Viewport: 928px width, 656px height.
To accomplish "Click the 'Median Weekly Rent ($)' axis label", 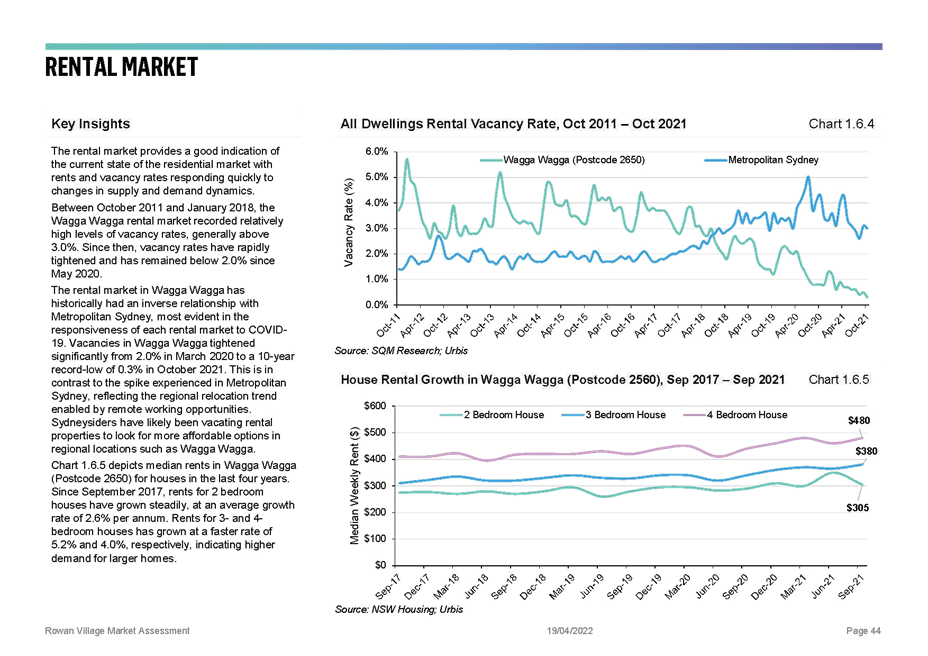I will coord(355,485).
